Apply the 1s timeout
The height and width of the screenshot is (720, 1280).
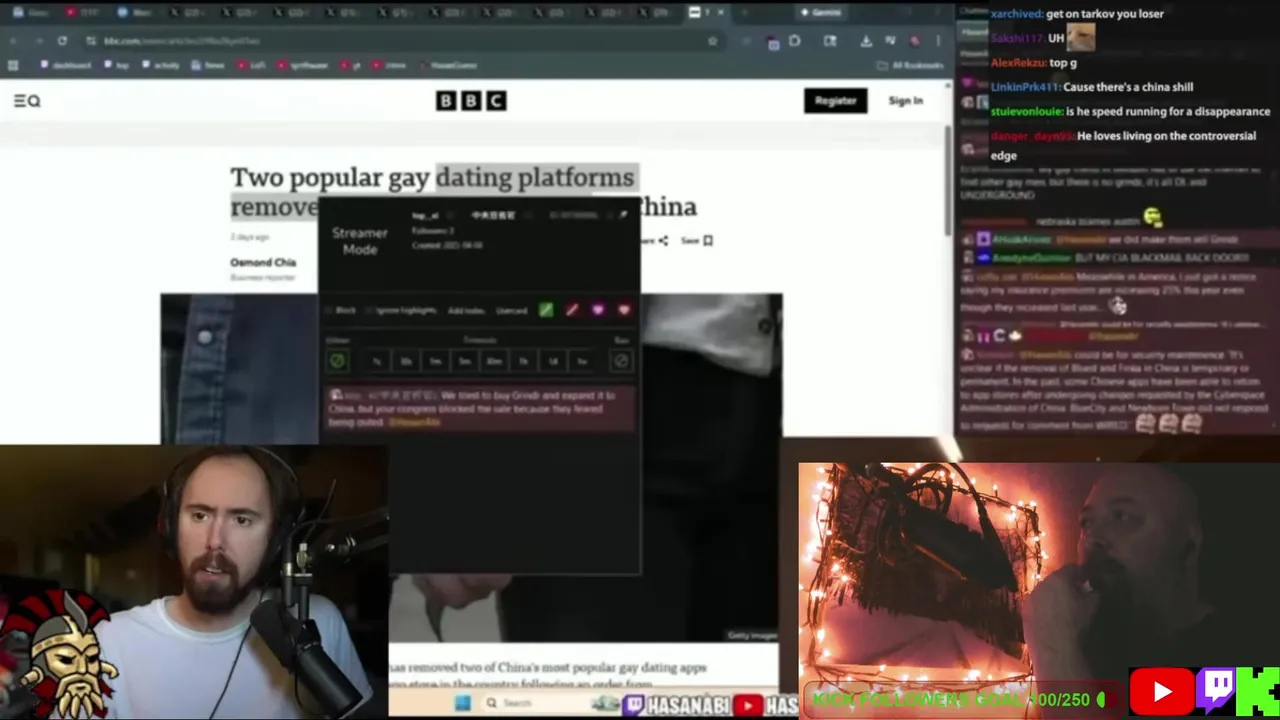pyautogui.click(x=377, y=361)
